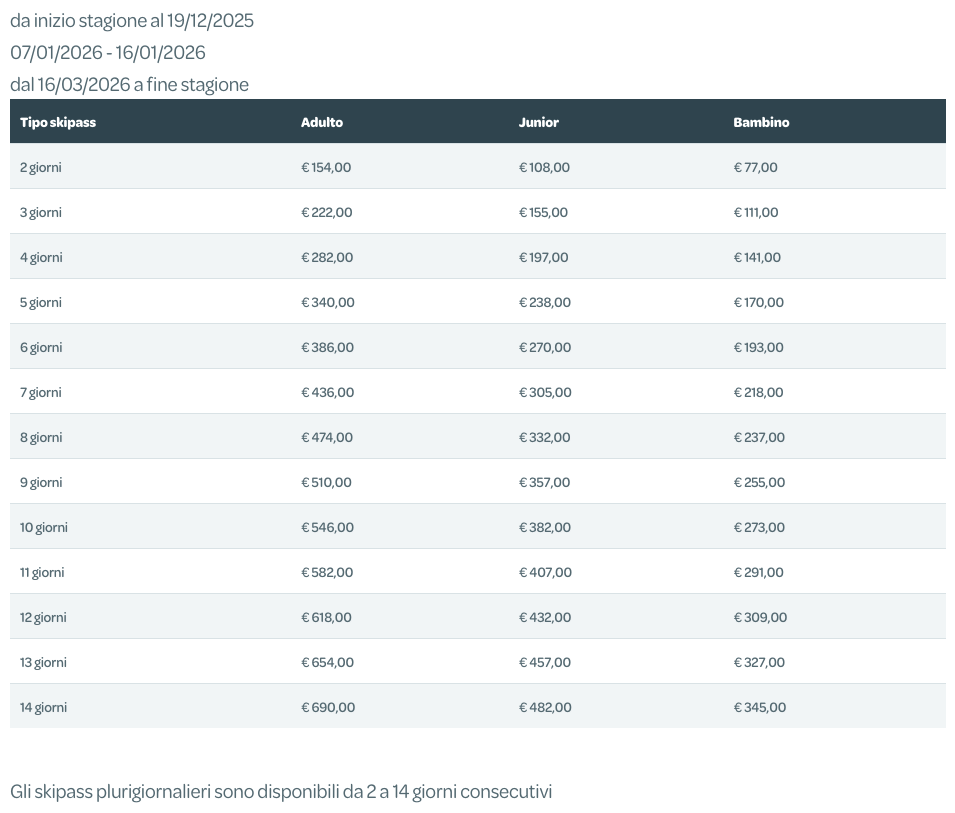Viewport: 955px width, 813px height.
Task: Click the junior price € 357,00
Action: pyautogui.click(x=544, y=482)
